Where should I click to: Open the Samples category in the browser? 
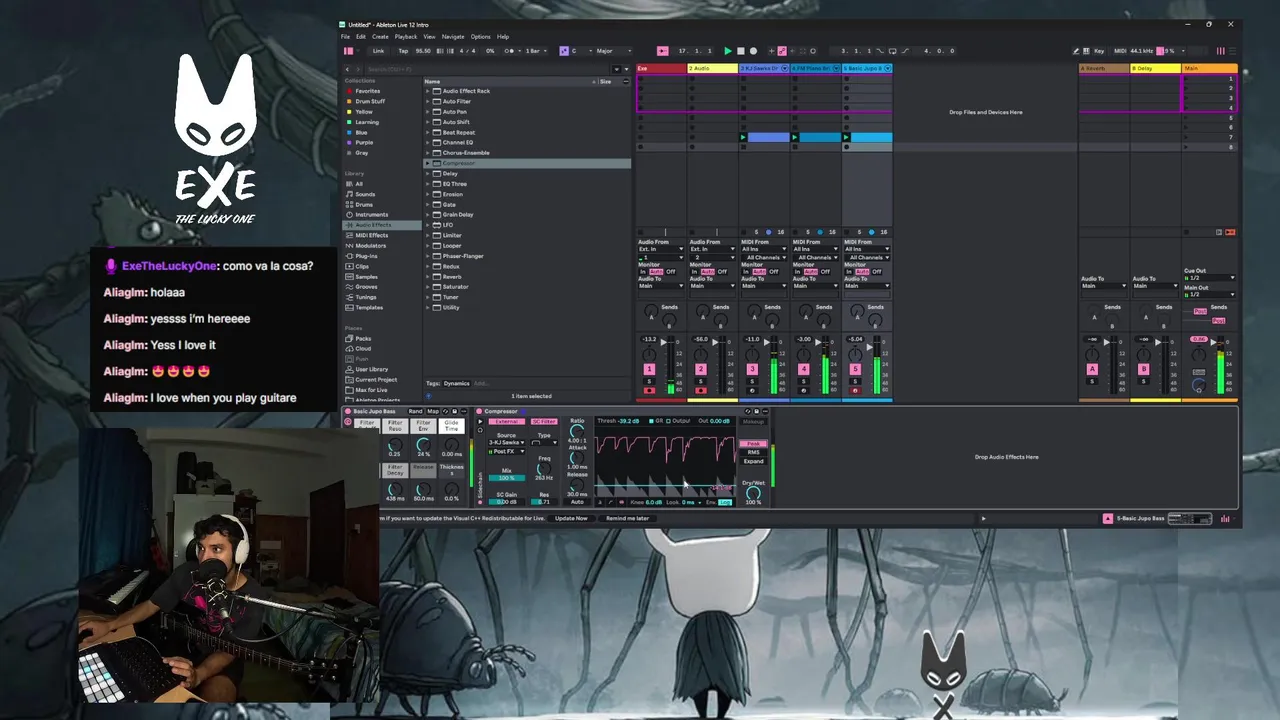(x=366, y=276)
